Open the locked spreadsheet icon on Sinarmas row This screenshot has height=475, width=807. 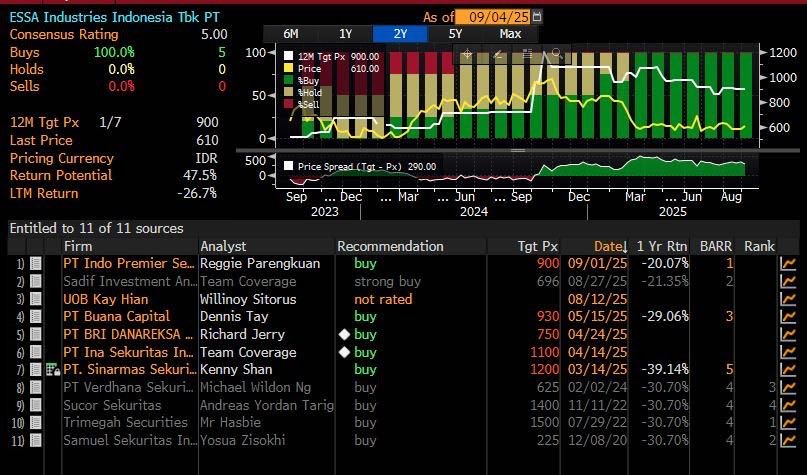tap(53, 370)
